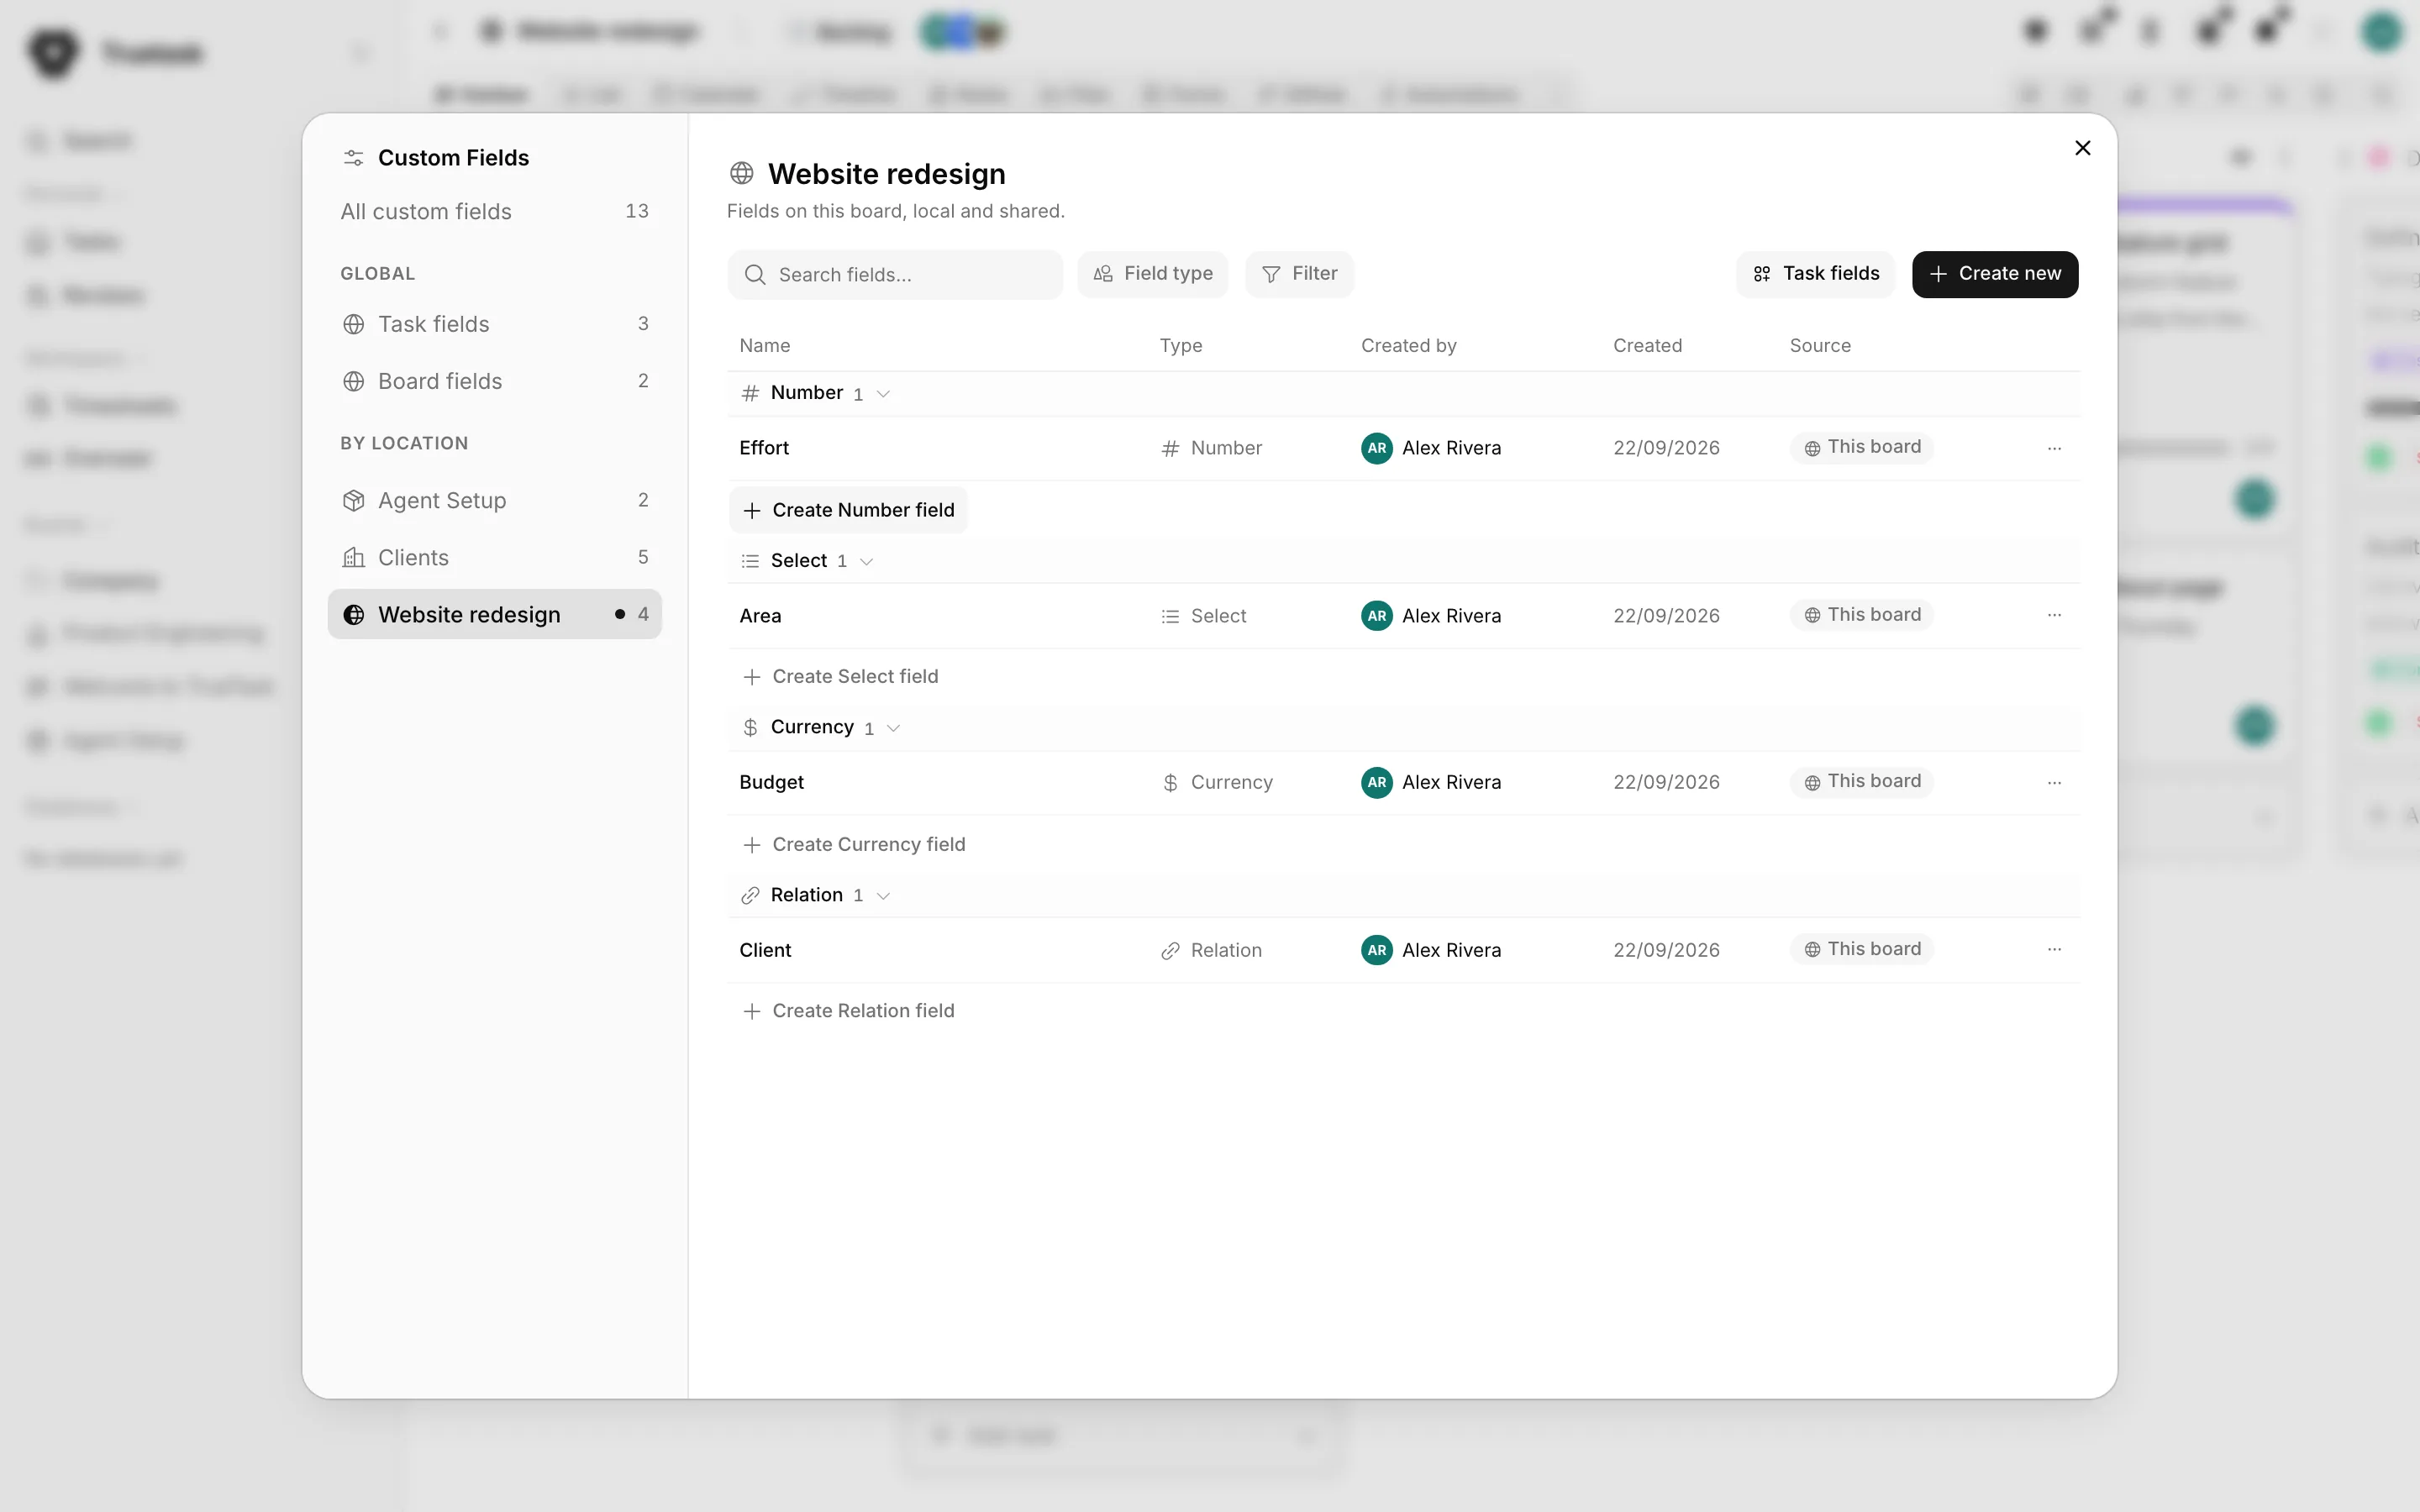Click the cube icon next to Agent Setup
The width and height of the screenshot is (2420, 1512).
pos(353,500)
